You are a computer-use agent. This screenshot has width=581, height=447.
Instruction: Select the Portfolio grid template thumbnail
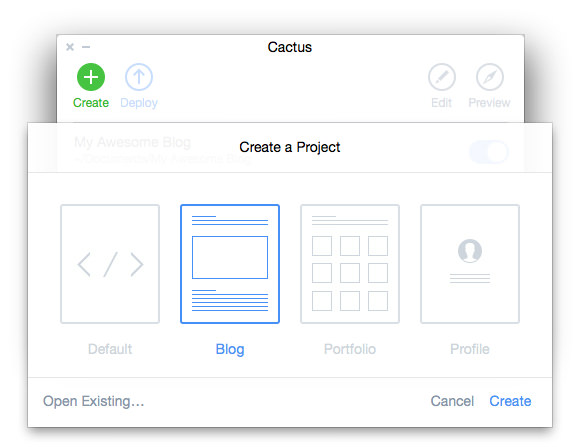(x=350, y=264)
